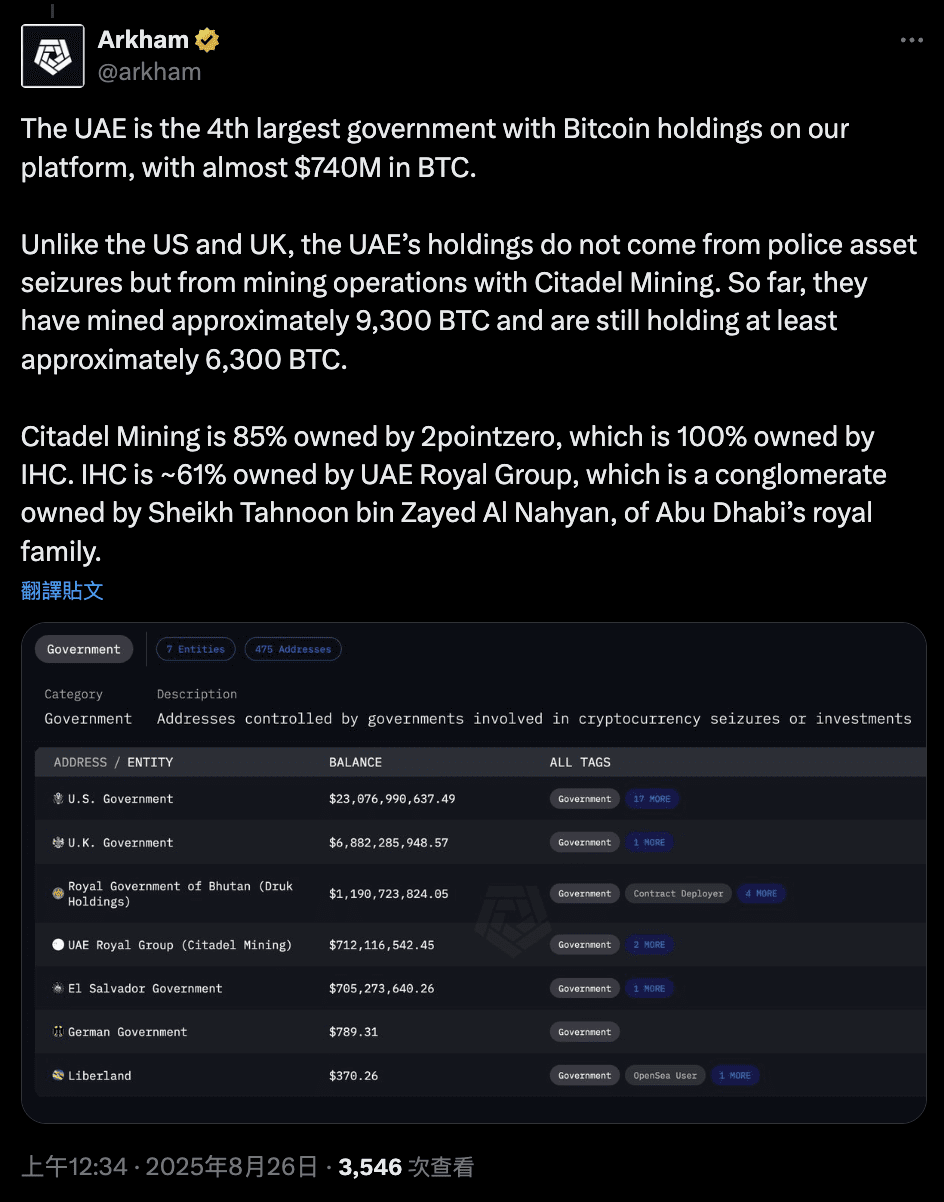Click the 翻譯貼文 translate post link

point(62,590)
